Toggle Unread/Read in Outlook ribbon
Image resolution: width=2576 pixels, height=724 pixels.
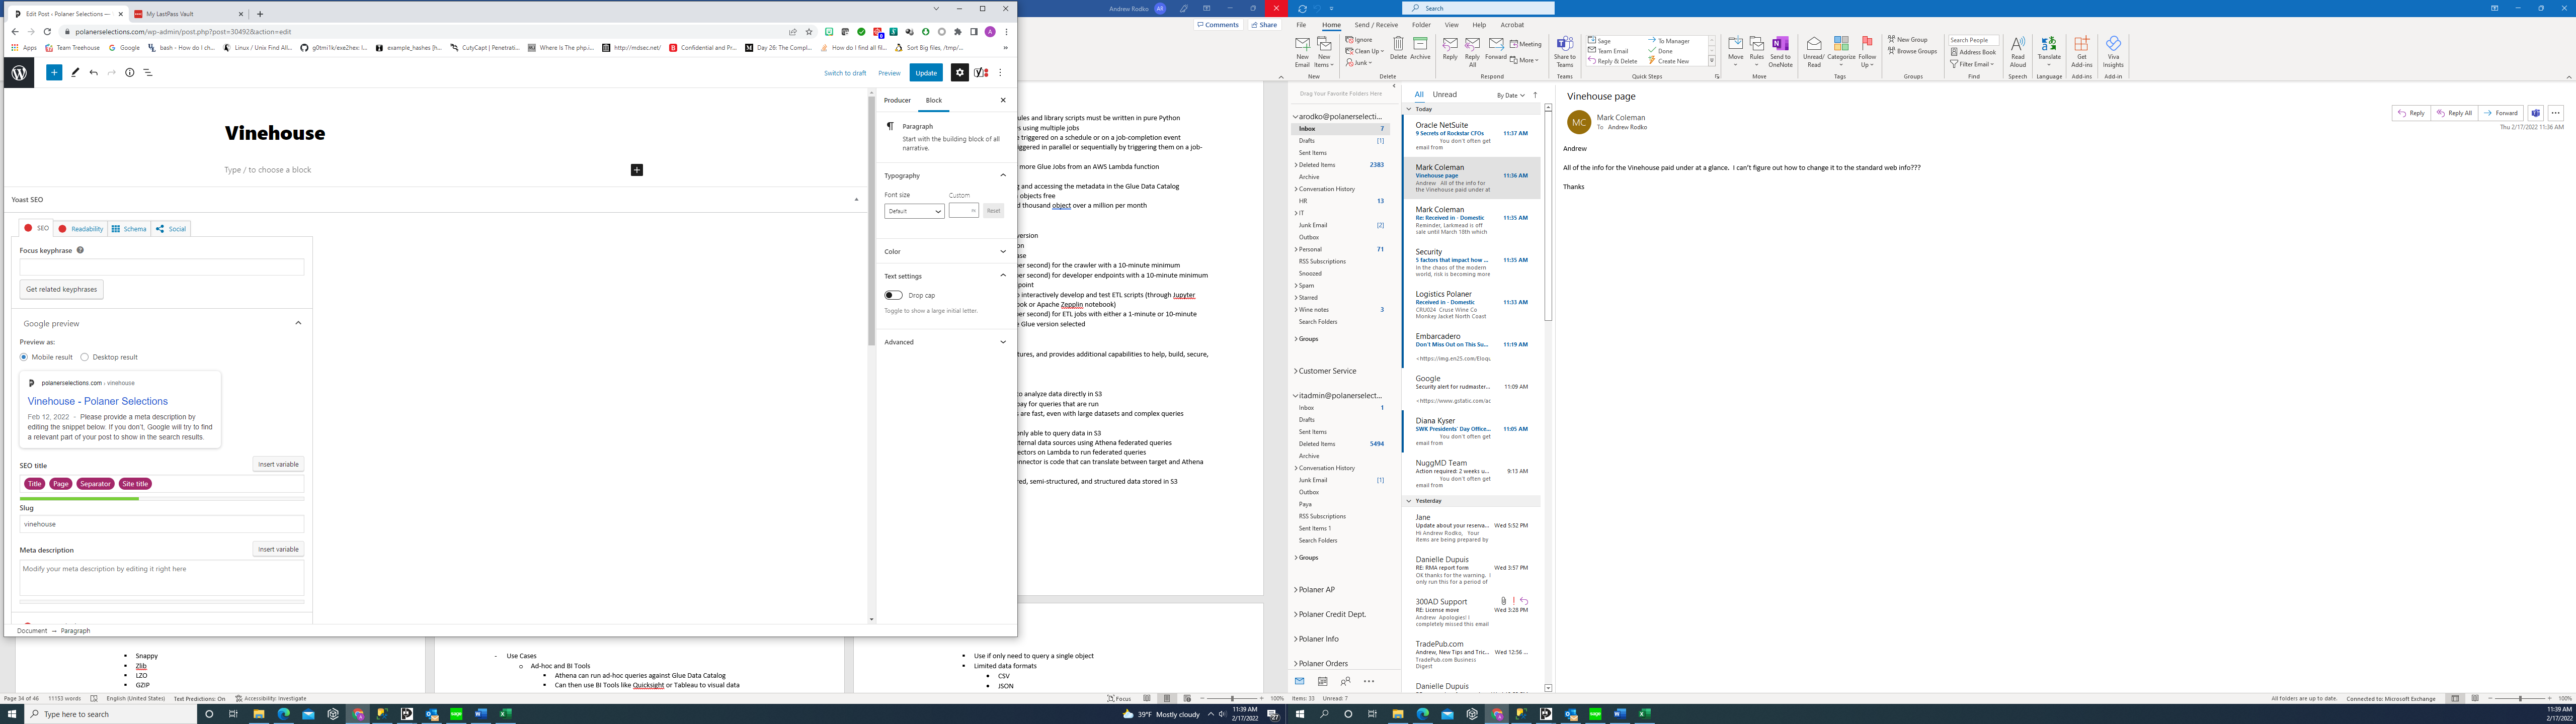(1814, 52)
